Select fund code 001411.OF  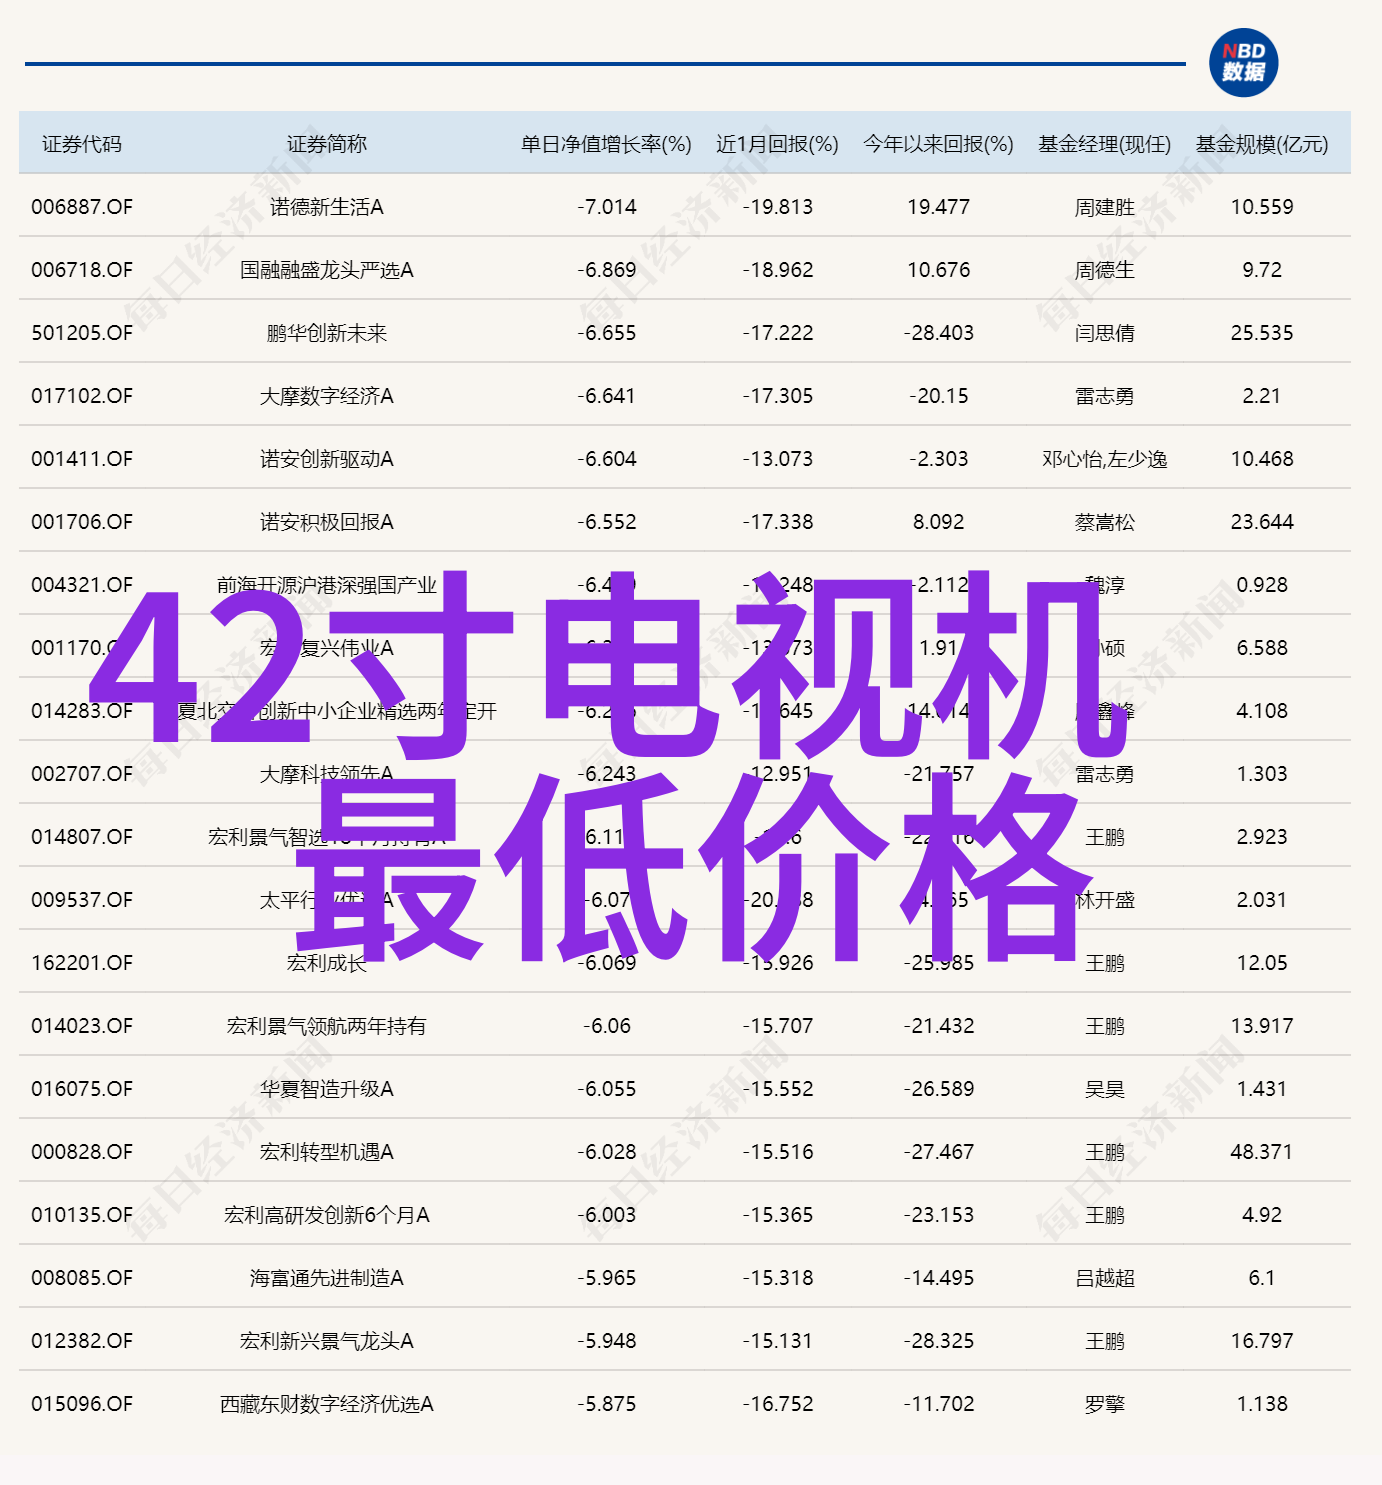pyautogui.click(x=82, y=459)
